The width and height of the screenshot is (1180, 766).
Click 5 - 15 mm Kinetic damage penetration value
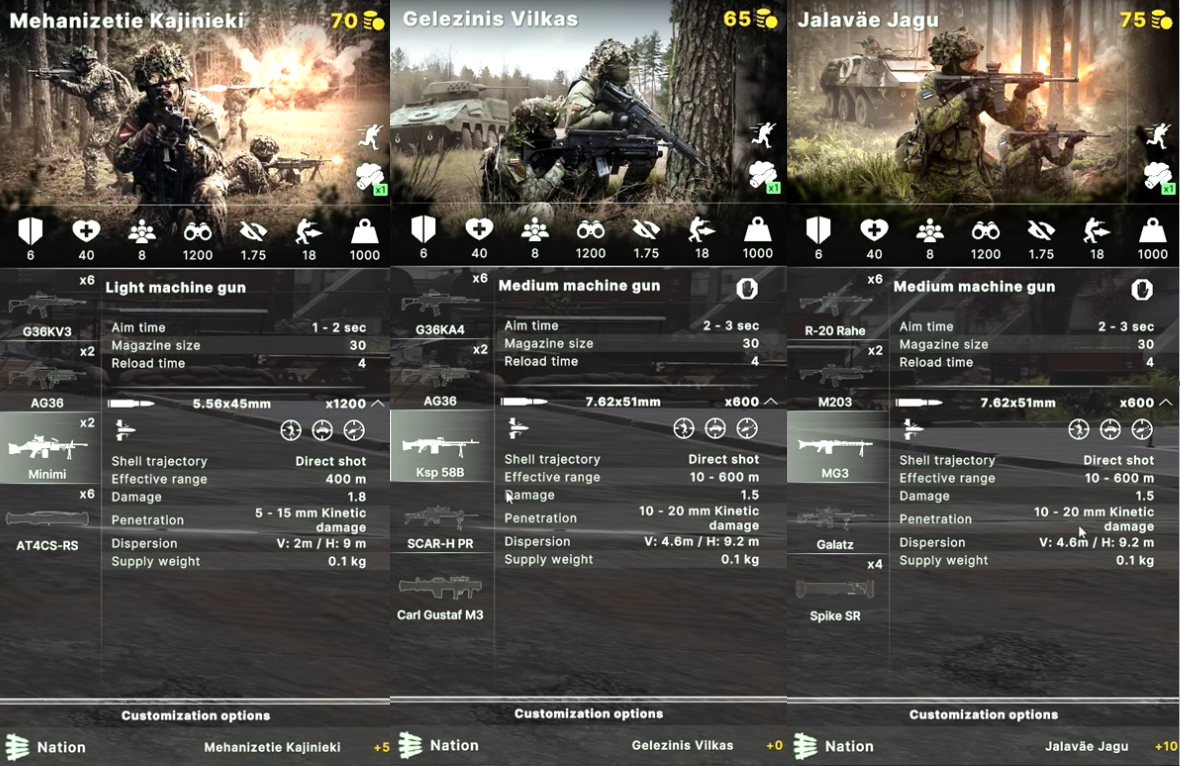click(x=311, y=520)
